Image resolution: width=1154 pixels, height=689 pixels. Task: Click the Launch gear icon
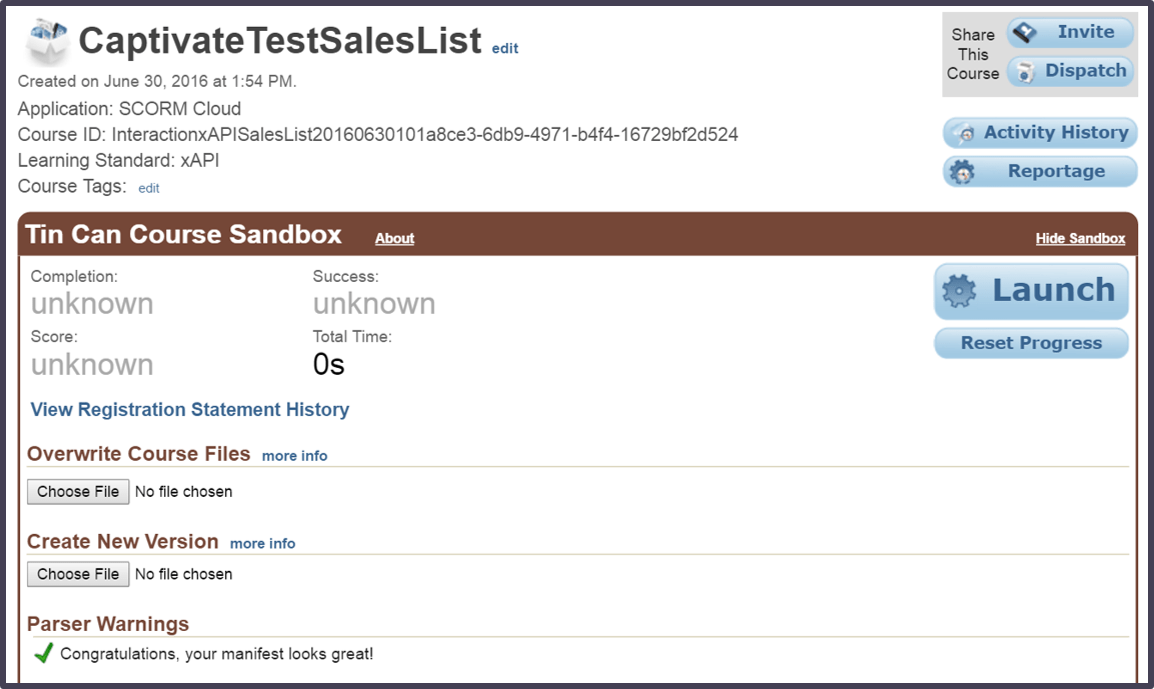pyautogui.click(x=958, y=291)
